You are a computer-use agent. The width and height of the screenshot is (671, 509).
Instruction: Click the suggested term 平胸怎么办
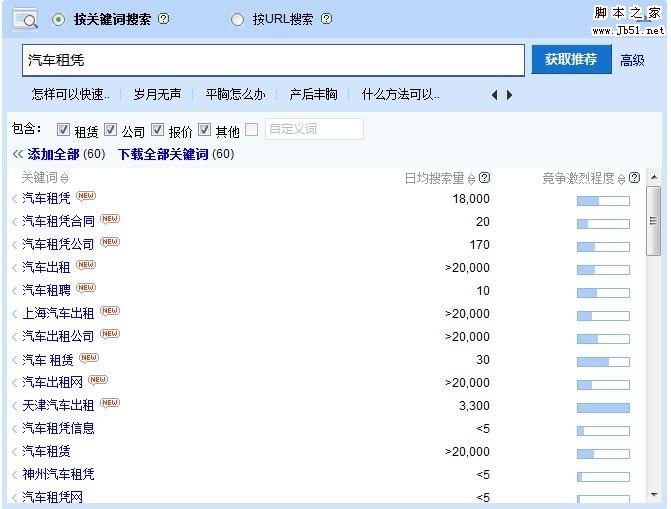[235, 95]
